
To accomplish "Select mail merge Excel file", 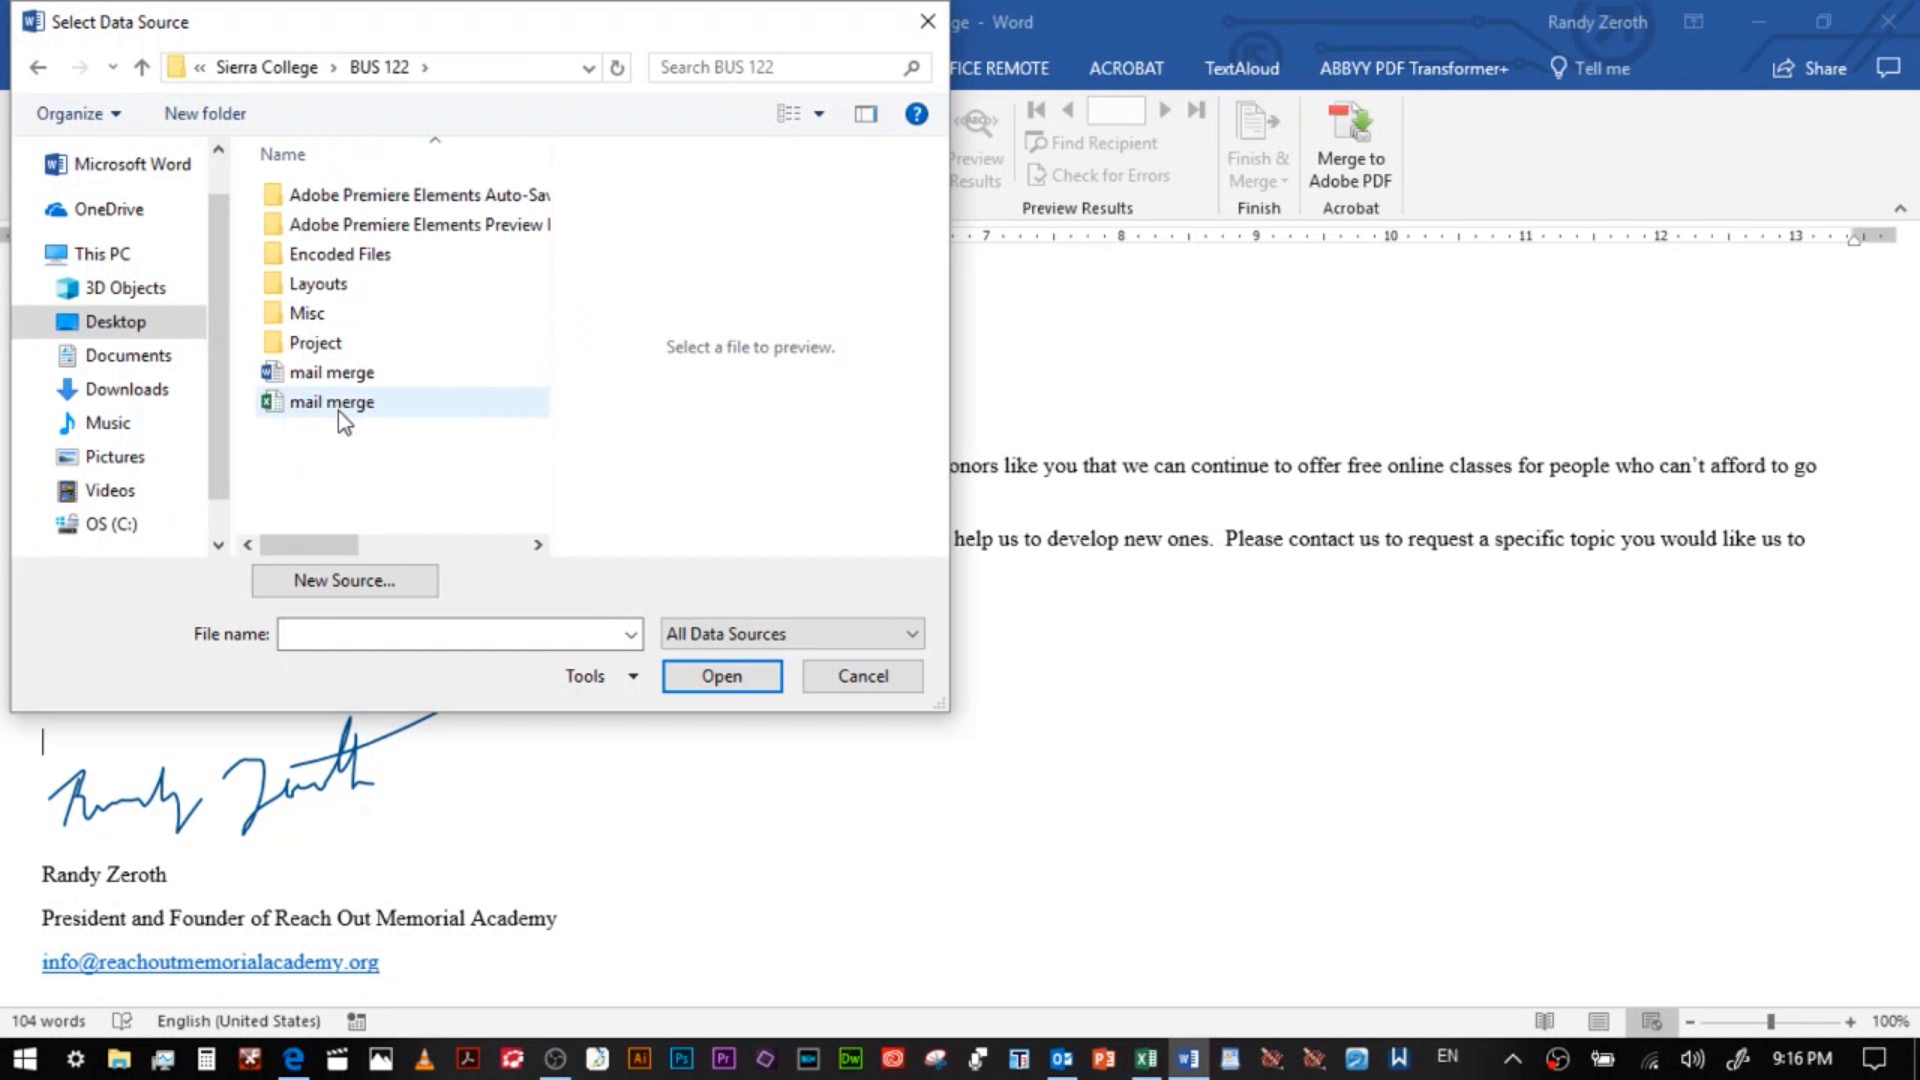I will [403, 402].
